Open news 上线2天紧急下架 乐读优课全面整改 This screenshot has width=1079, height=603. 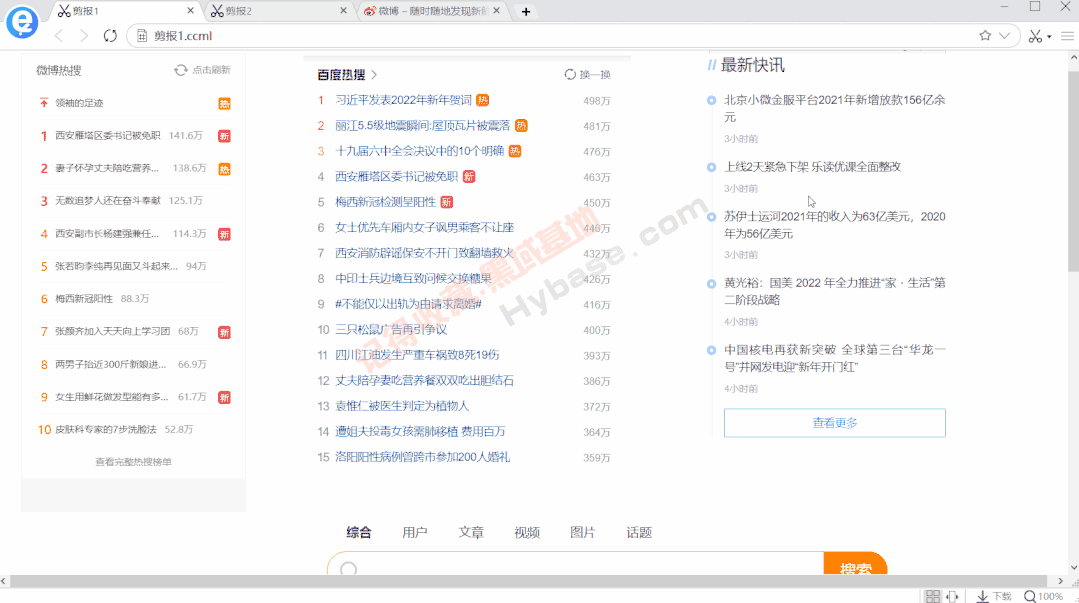coord(813,167)
